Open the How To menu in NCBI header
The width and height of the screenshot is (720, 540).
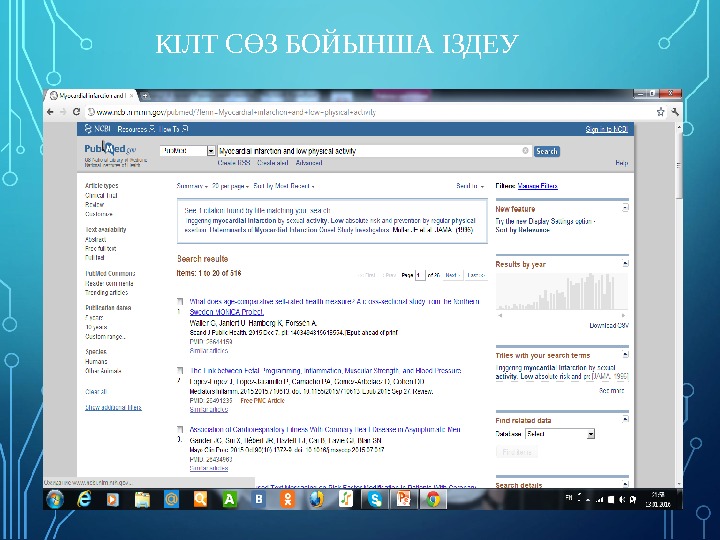173,129
